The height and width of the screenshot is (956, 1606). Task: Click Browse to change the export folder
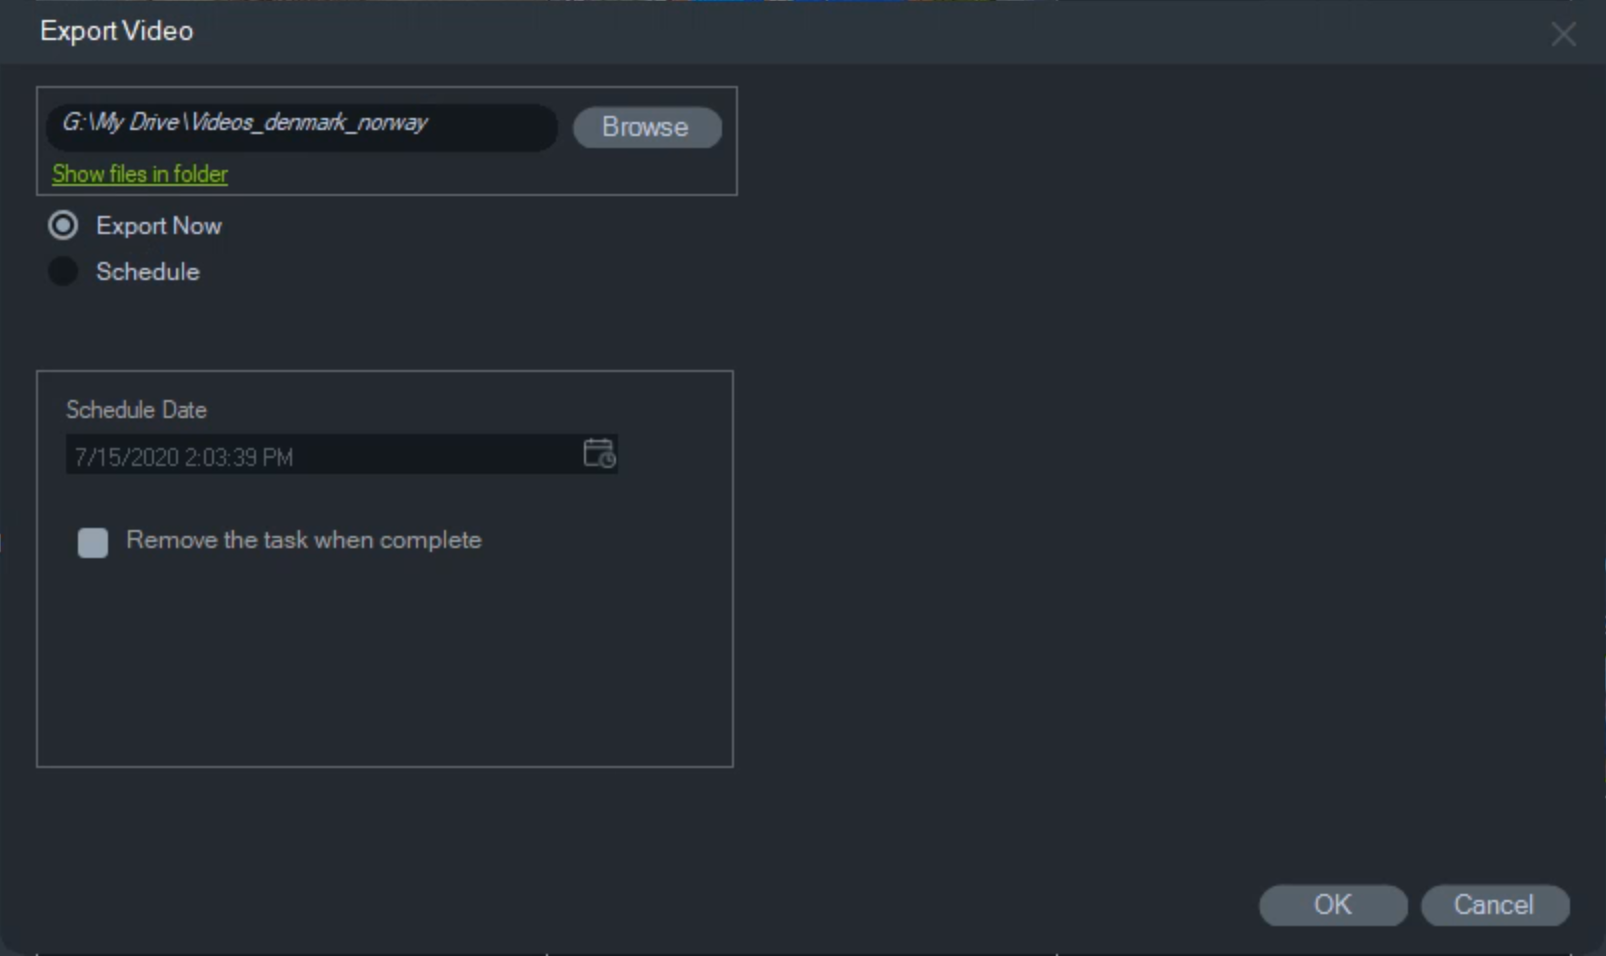click(646, 127)
